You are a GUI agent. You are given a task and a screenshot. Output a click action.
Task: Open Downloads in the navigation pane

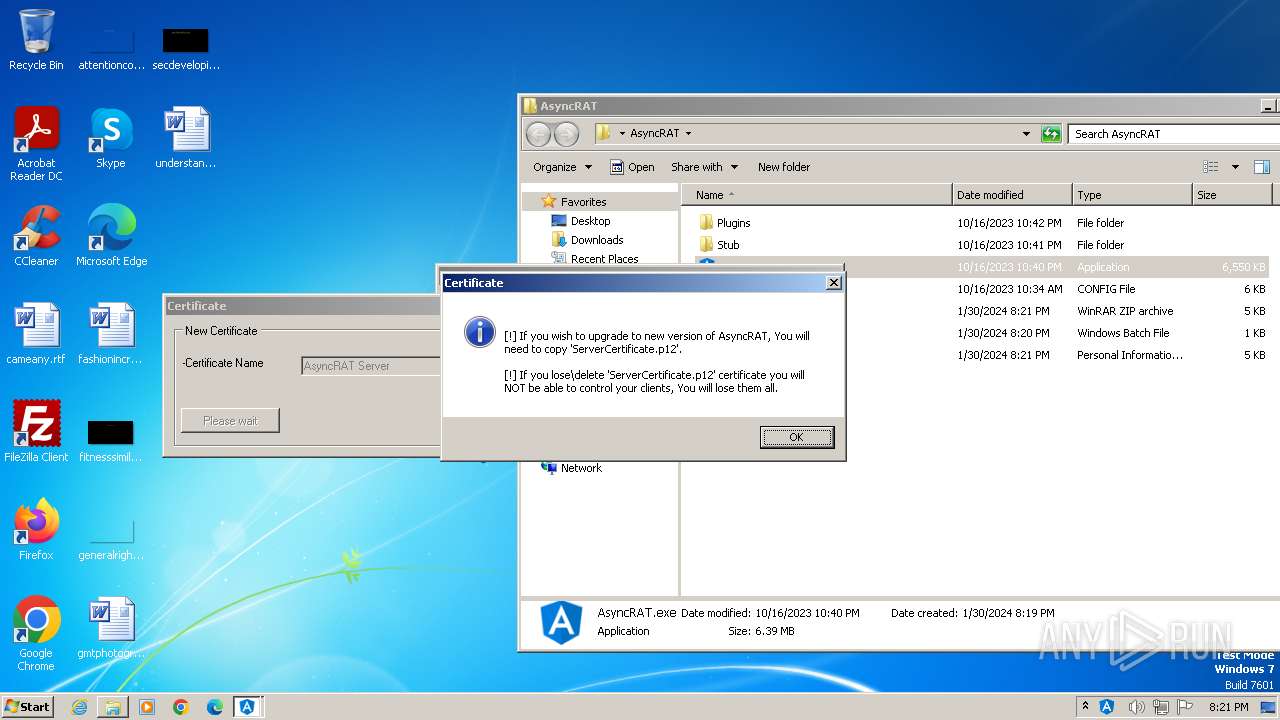[x=597, y=240]
